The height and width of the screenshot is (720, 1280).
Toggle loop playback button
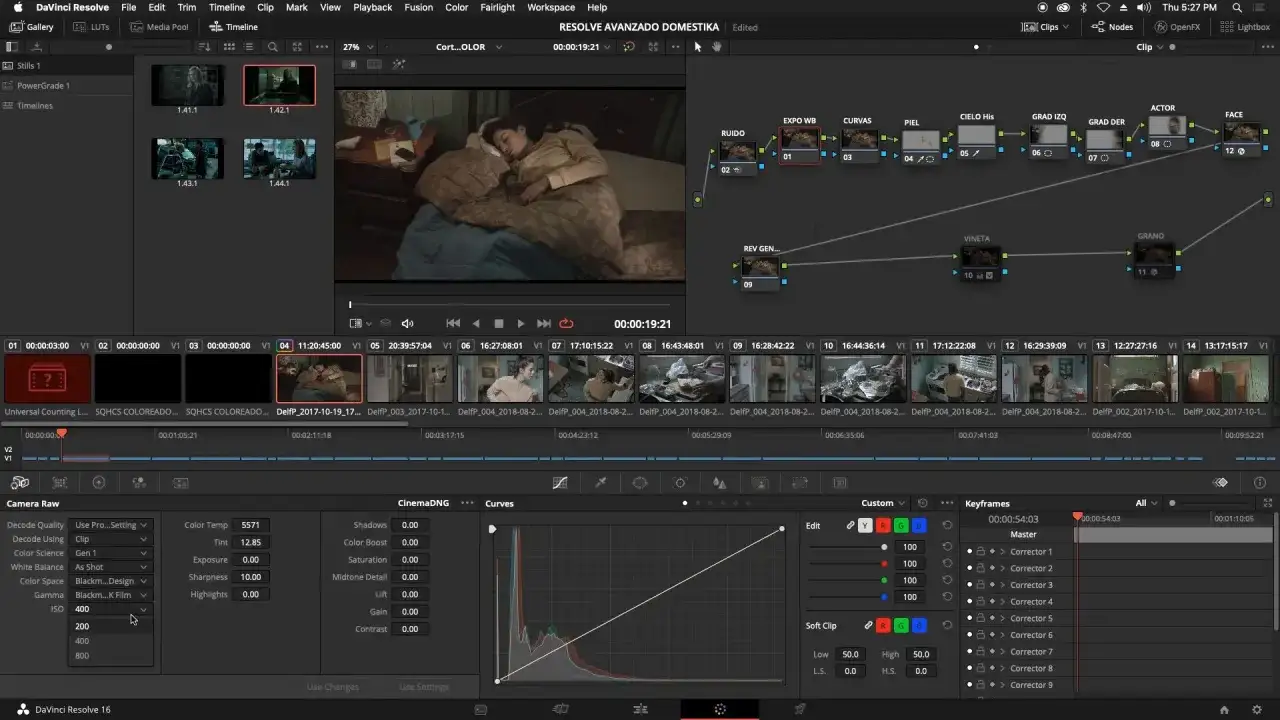(567, 324)
